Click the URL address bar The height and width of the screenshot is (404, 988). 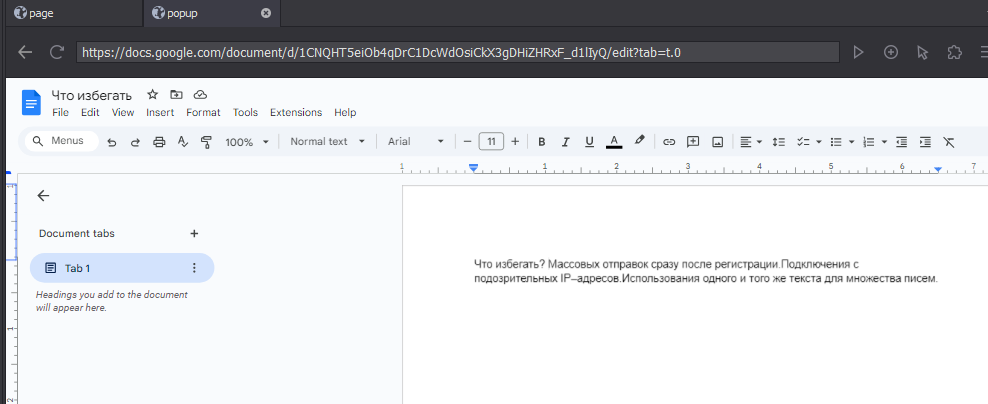(x=457, y=52)
